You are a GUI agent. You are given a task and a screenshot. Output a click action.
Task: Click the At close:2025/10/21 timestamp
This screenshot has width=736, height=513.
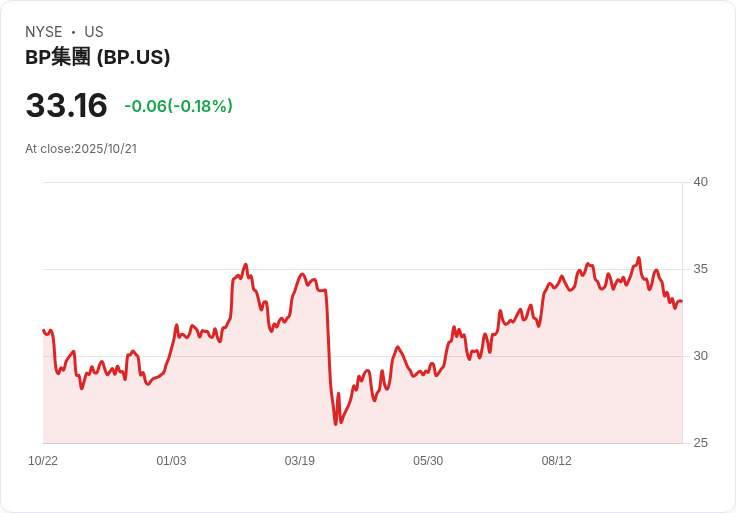81,149
